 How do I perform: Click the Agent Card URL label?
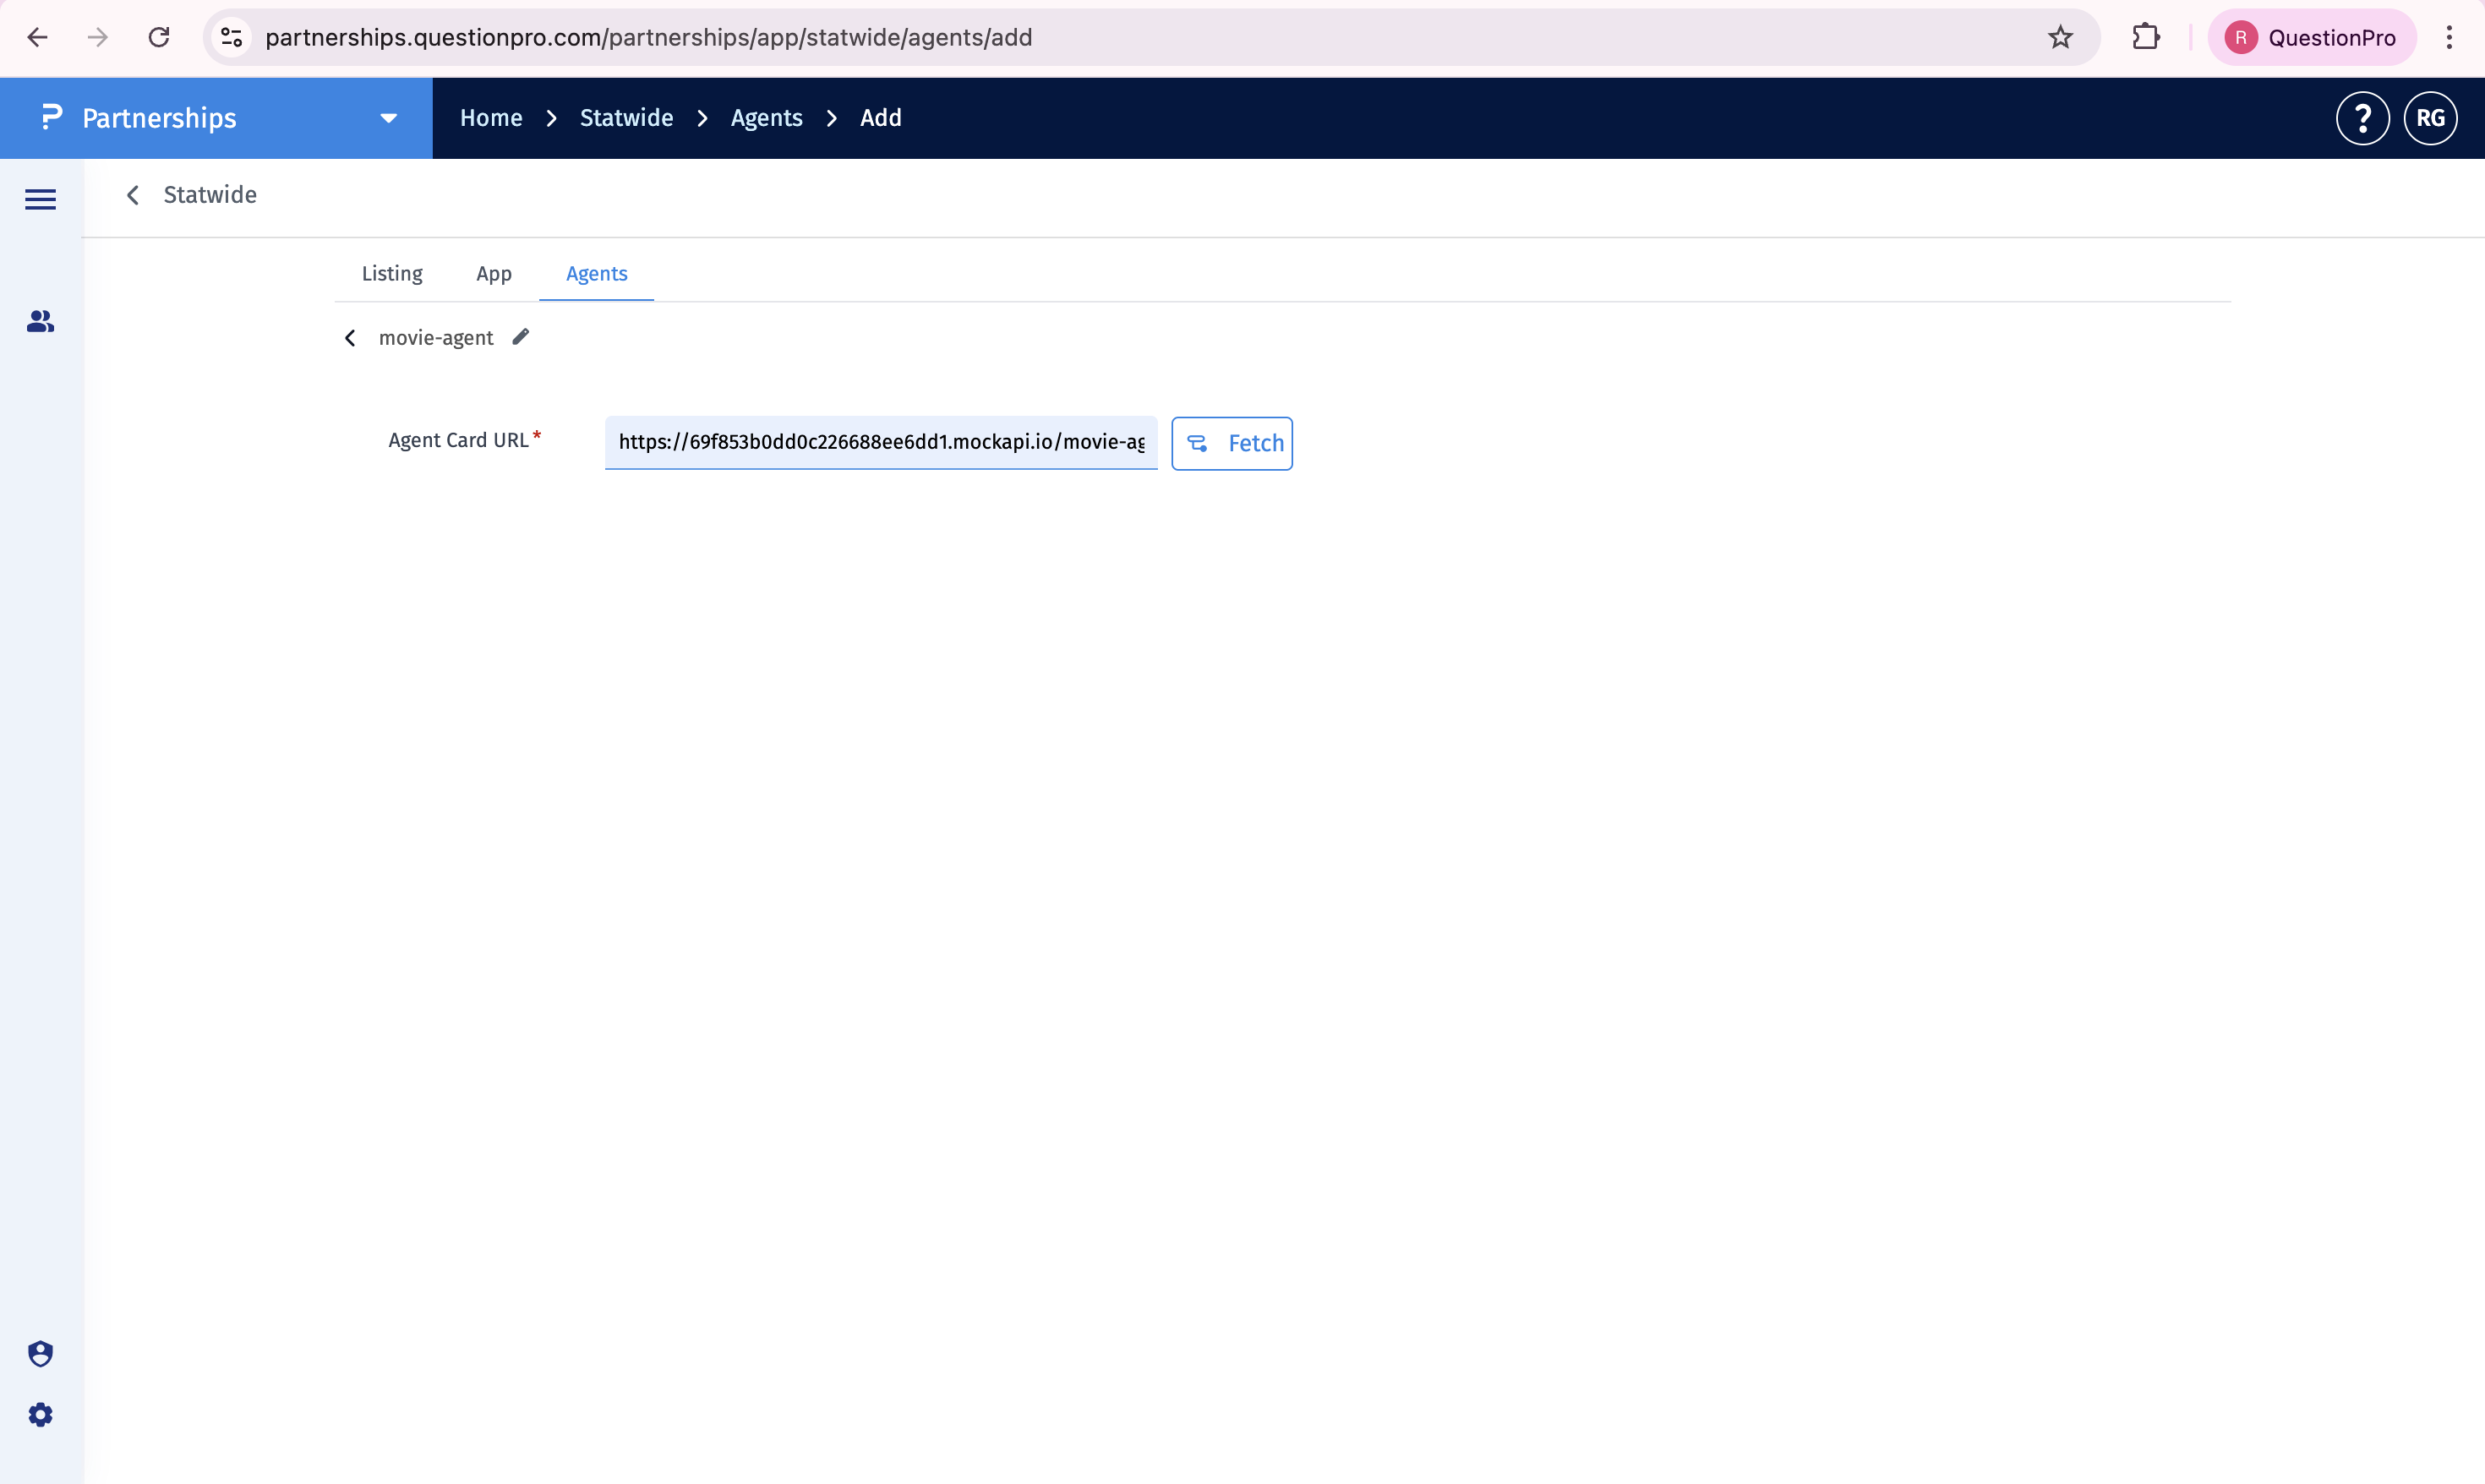[458, 440]
